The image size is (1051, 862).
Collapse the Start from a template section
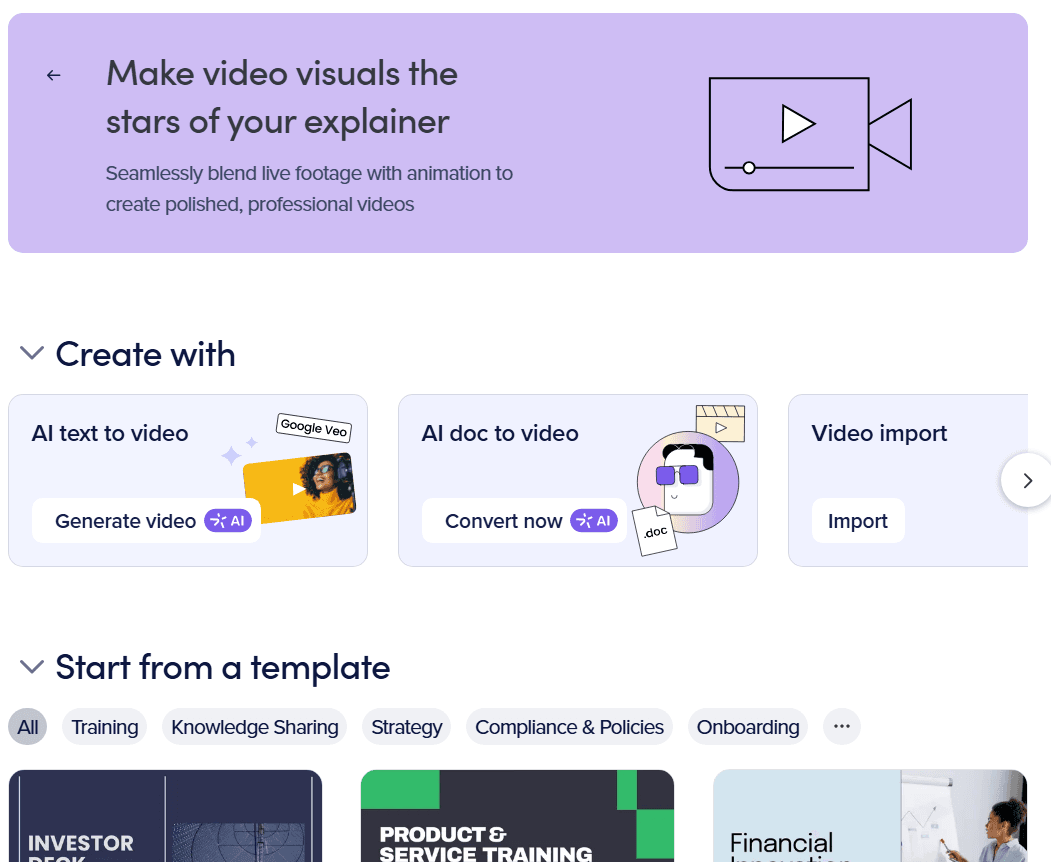32,667
